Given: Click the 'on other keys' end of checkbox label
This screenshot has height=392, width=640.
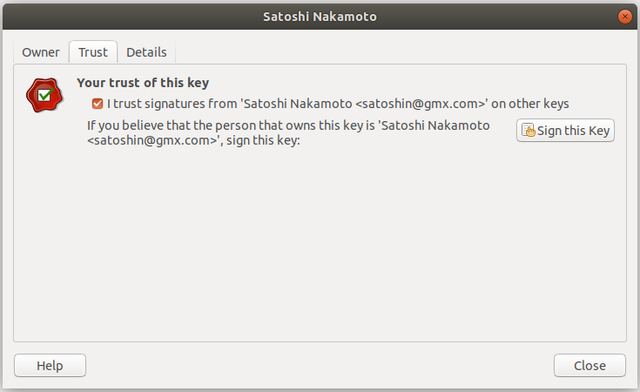Looking at the screenshot, I should point(530,104).
